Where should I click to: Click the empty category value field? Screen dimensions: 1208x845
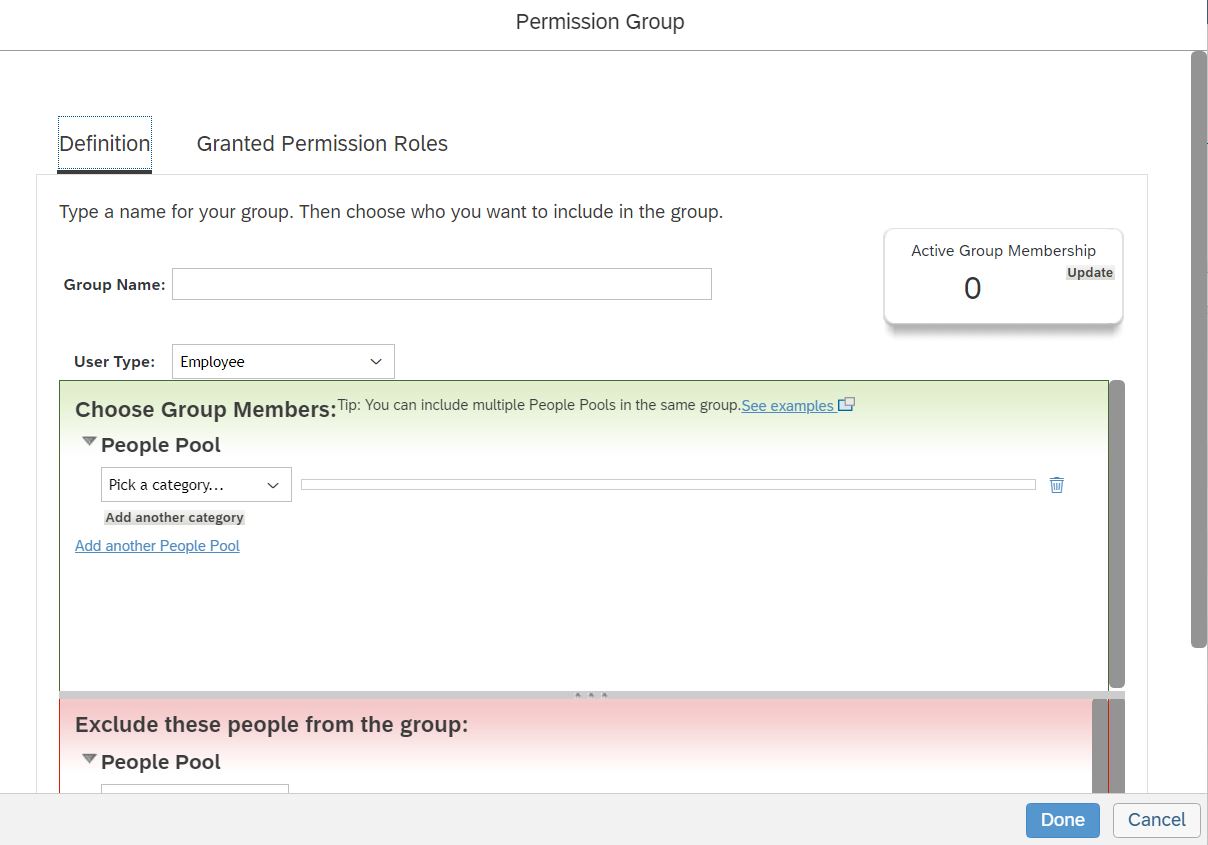(668, 484)
